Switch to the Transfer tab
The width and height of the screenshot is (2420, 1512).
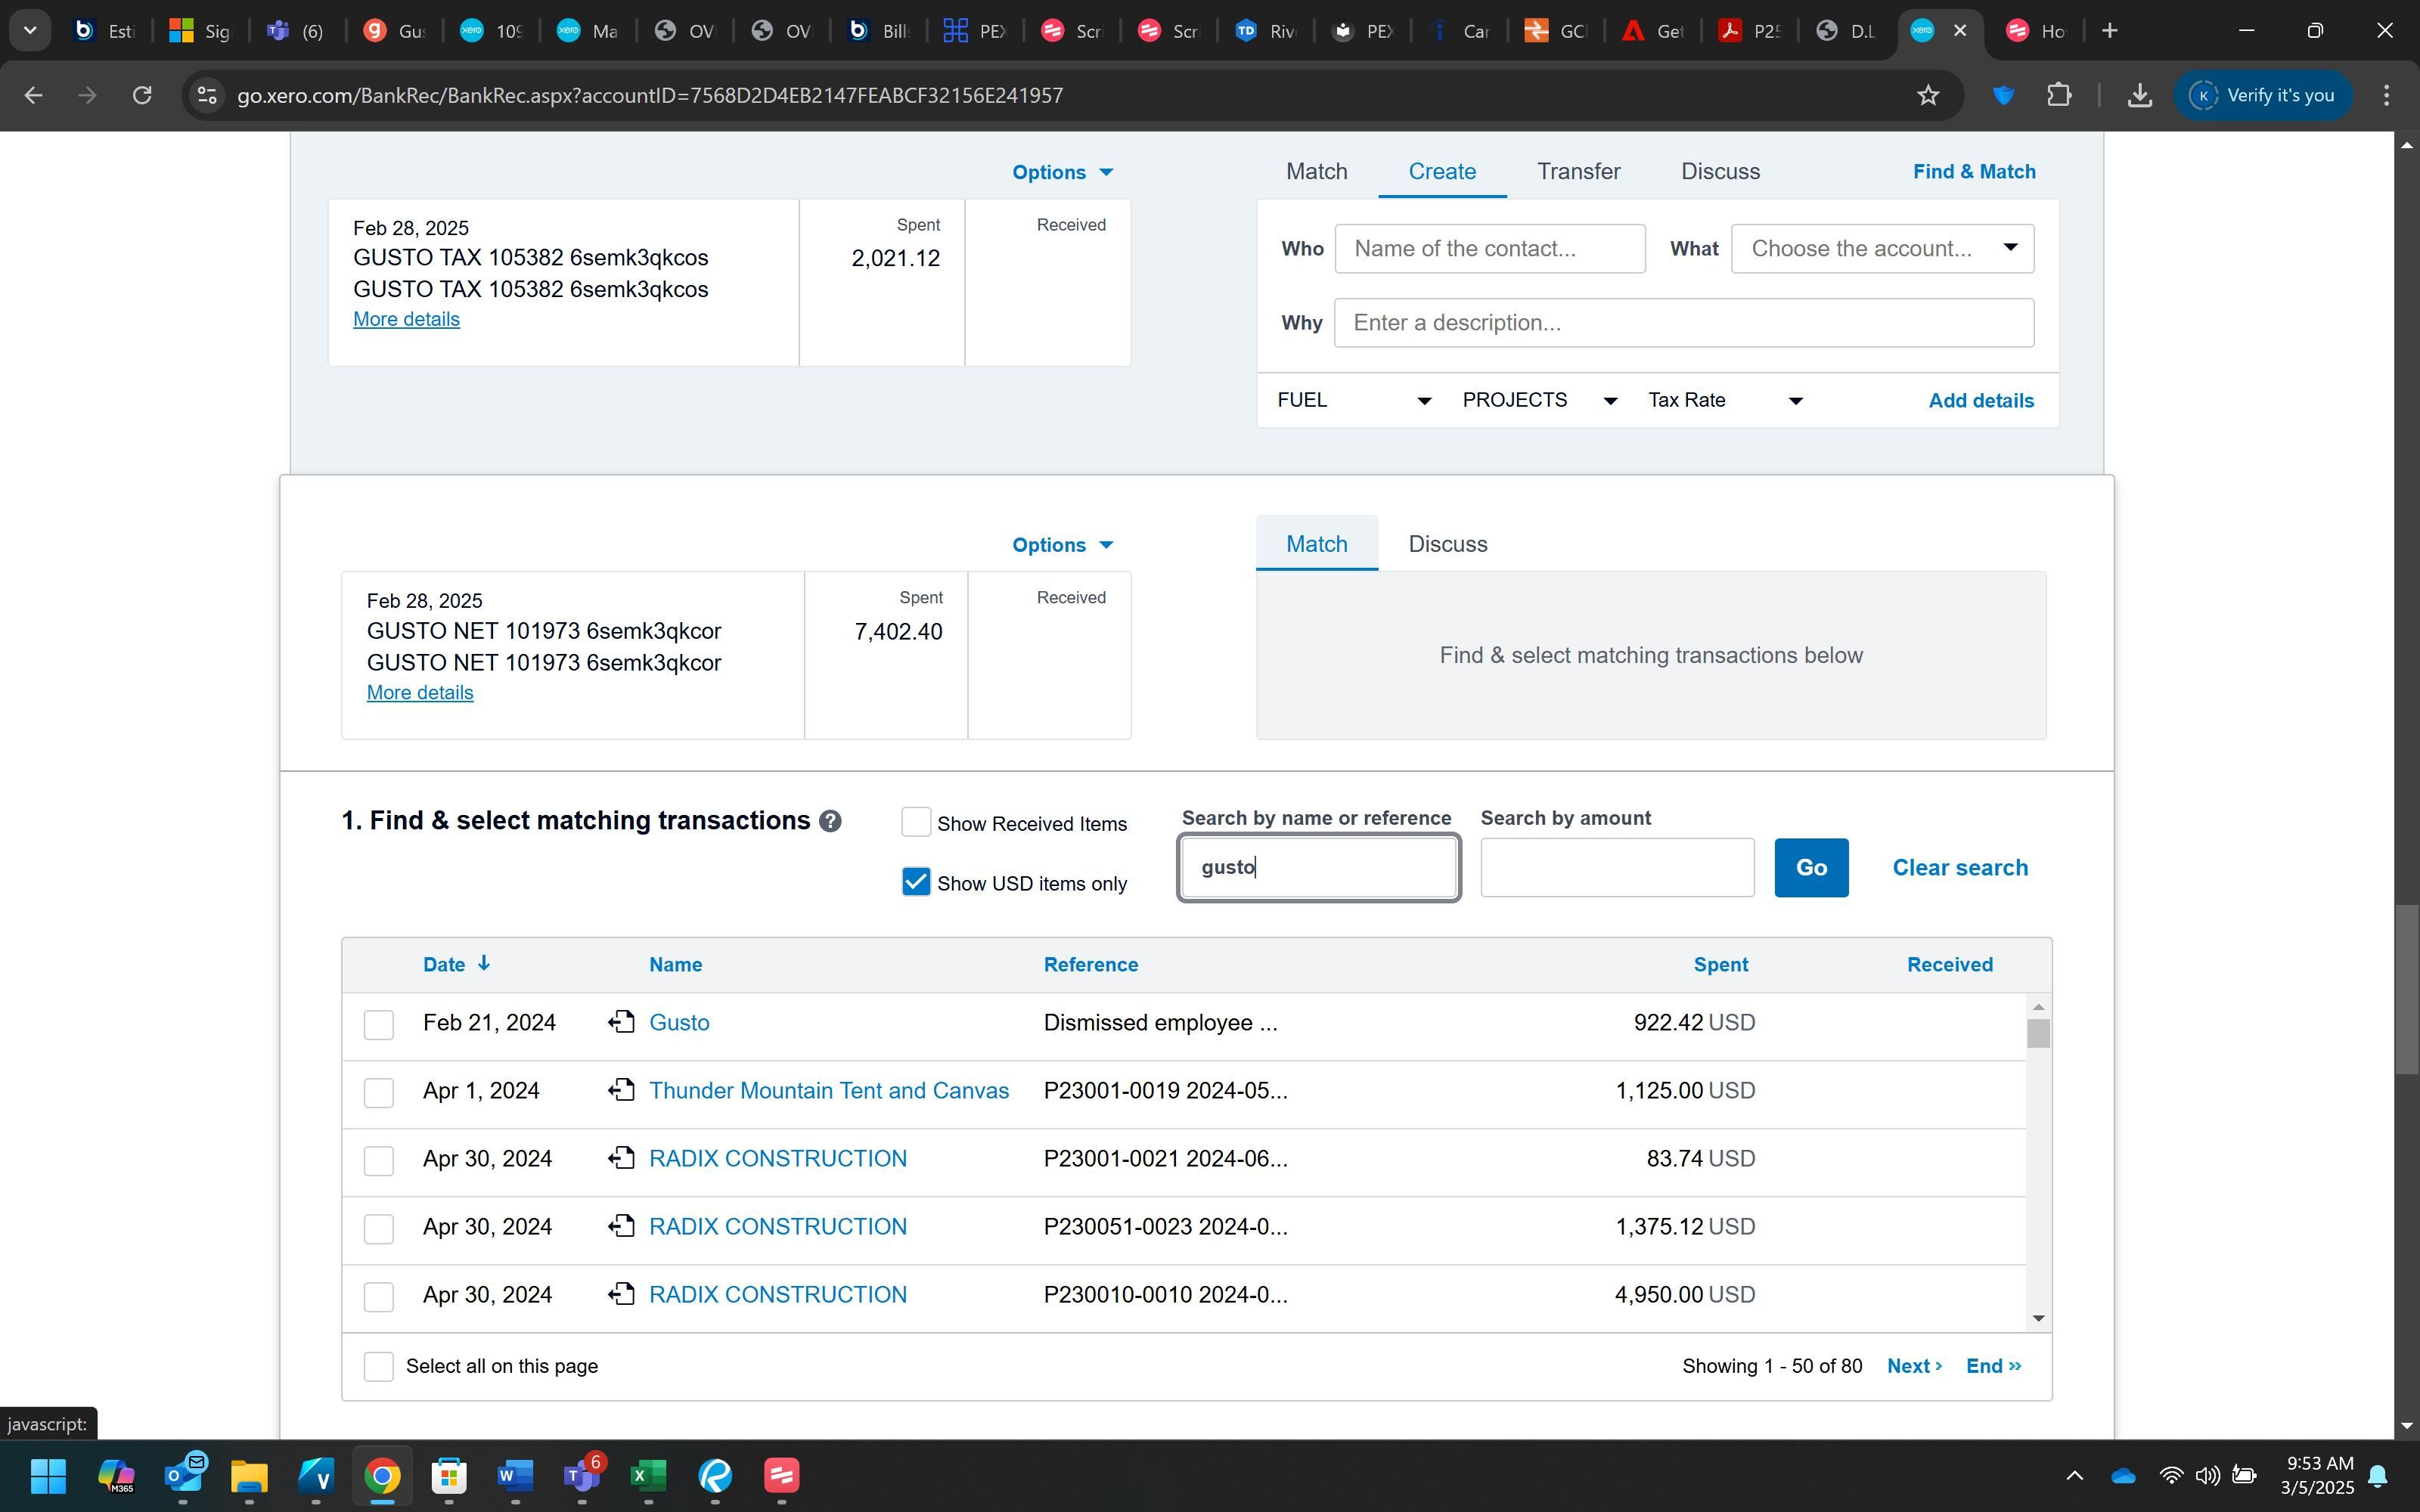pos(1578,171)
